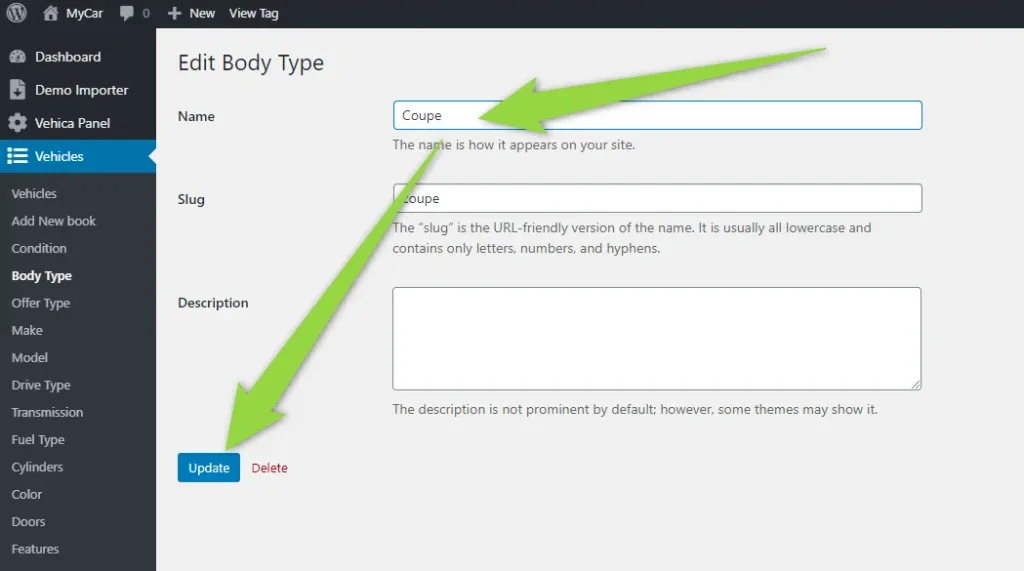Click the Edit Body Type heading

click(251, 63)
